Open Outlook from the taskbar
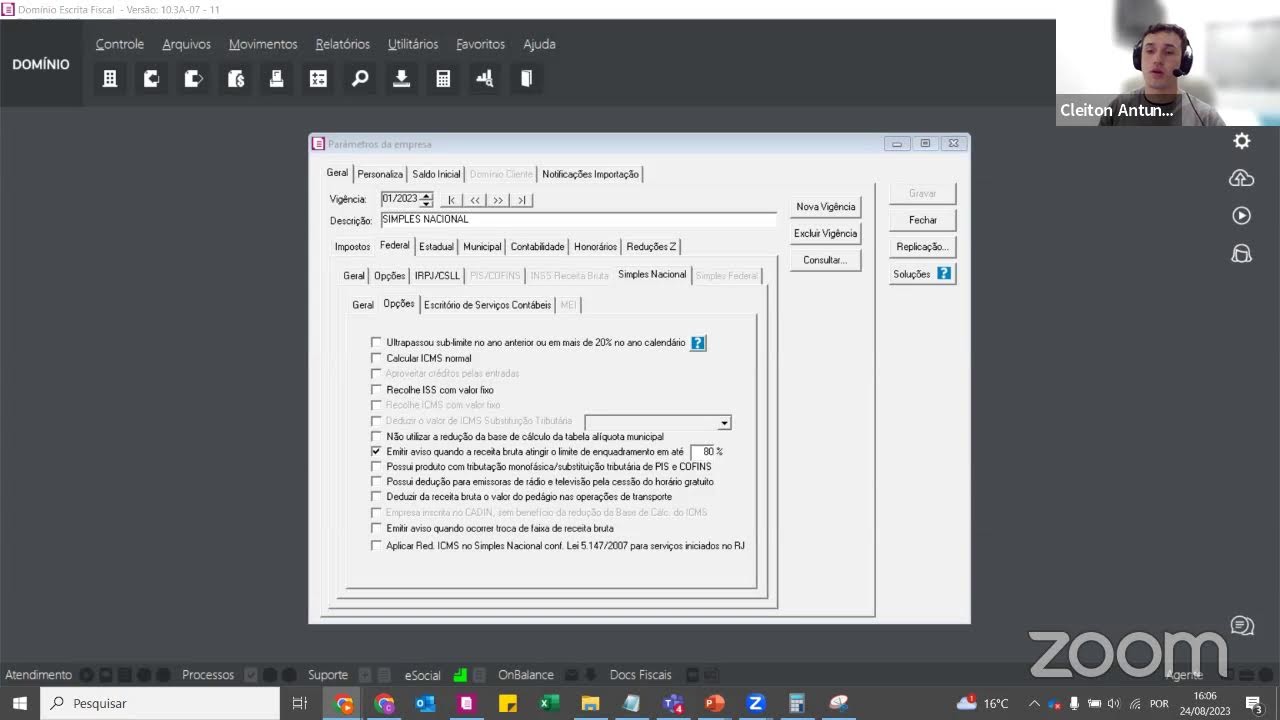The height and width of the screenshot is (720, 1280). point(425,703)
